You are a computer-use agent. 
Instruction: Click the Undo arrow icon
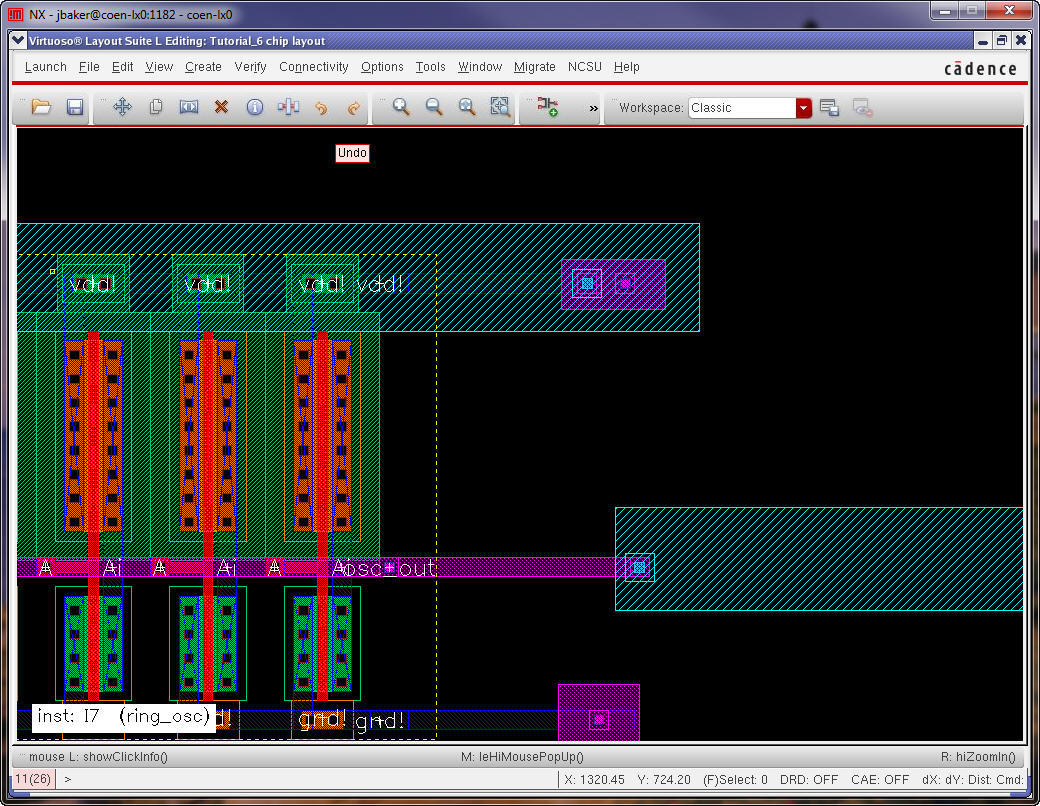coord(321,107)
